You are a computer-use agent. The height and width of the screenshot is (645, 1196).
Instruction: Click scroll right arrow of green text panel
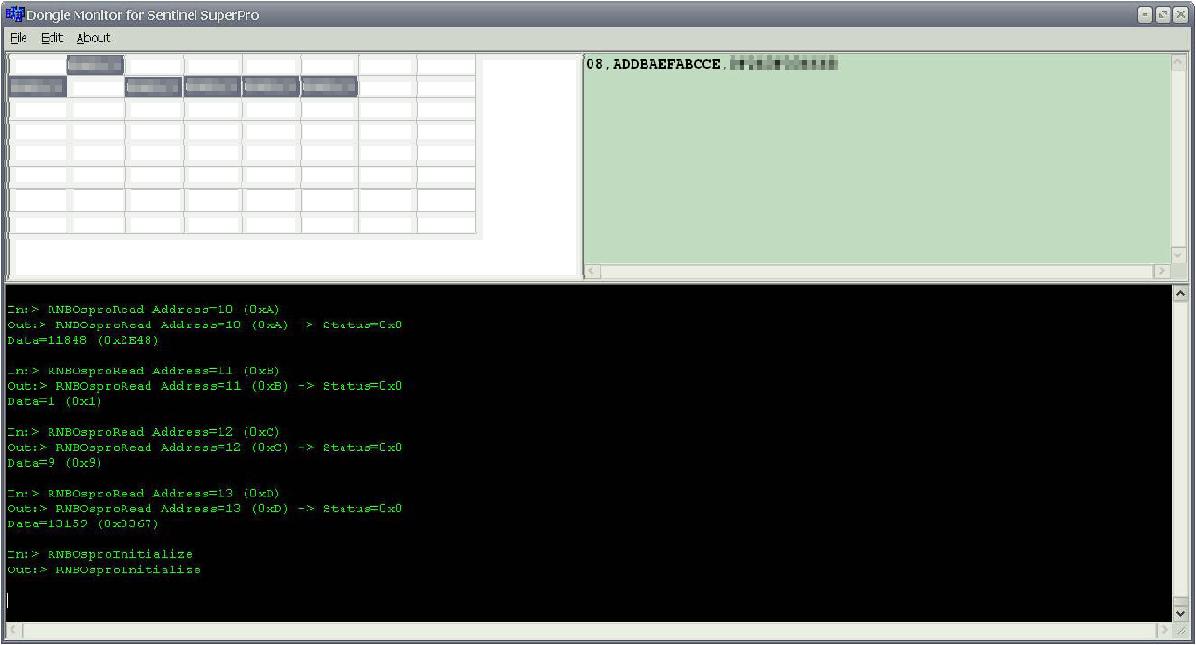1160,271
